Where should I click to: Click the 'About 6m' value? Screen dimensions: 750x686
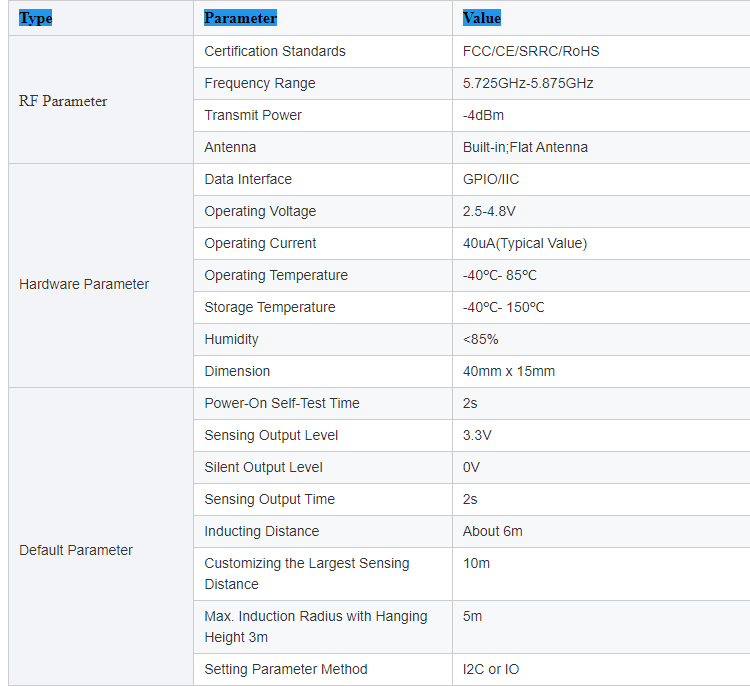pos(492,531)
